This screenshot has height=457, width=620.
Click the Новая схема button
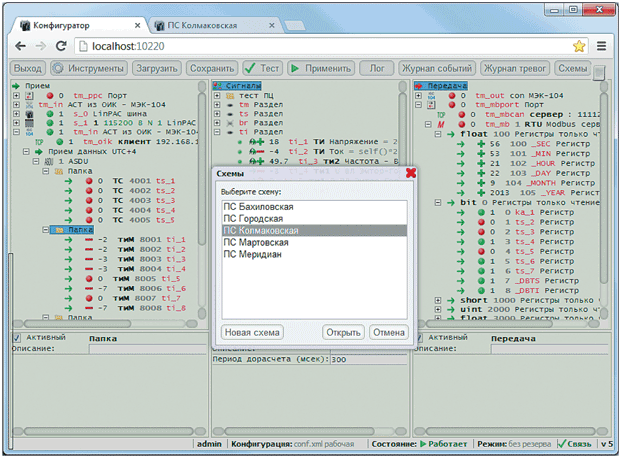click(252, 332)
